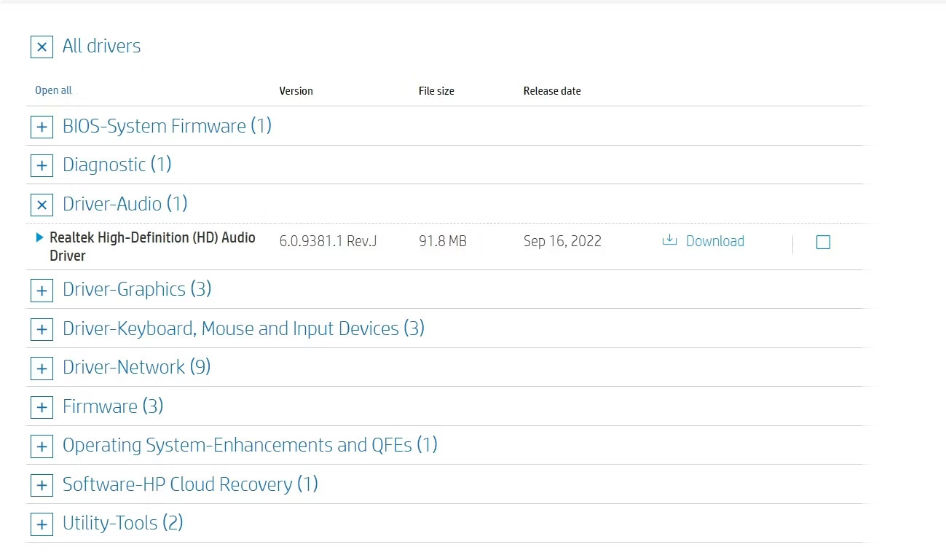Expand BIOS-System Firmware plus icon
Screen dimensions: 946x557
[41, 127]
